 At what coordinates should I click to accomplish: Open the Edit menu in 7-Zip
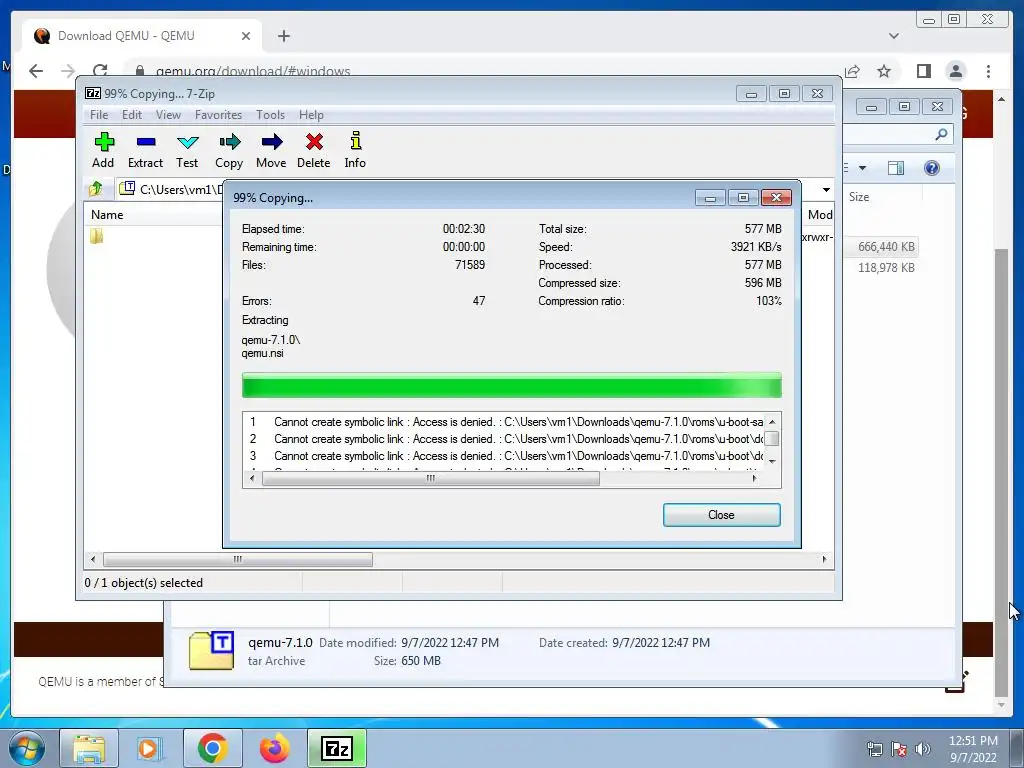[x=132, y=115]
